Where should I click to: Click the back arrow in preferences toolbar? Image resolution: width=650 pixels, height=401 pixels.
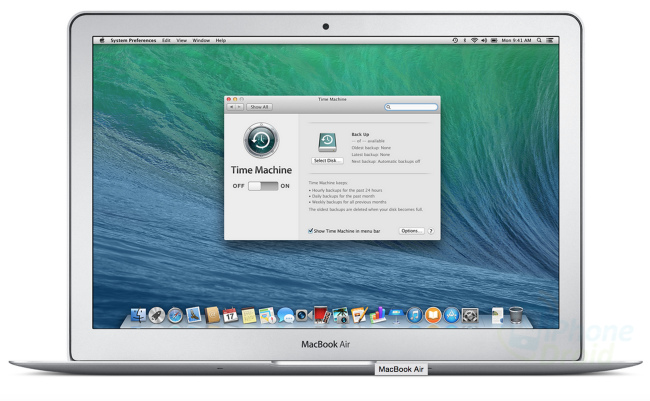[x=232, y=107]
